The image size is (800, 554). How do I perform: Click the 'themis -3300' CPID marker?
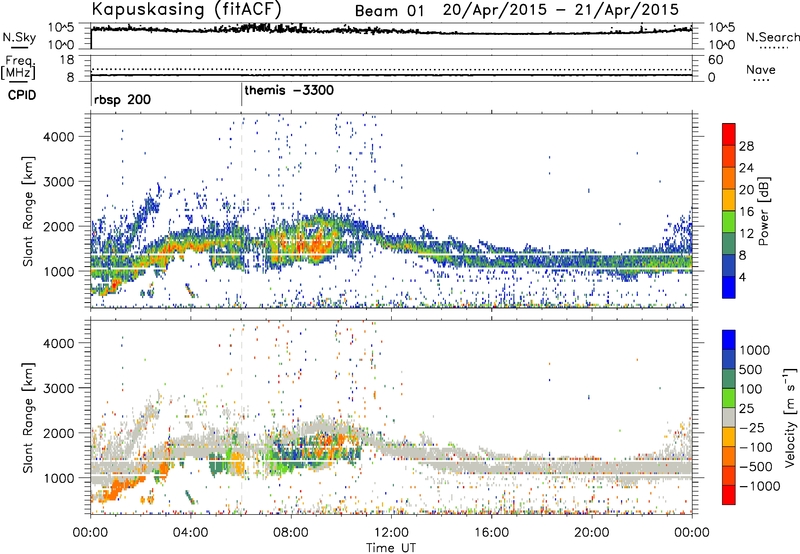tap(289, 90)
